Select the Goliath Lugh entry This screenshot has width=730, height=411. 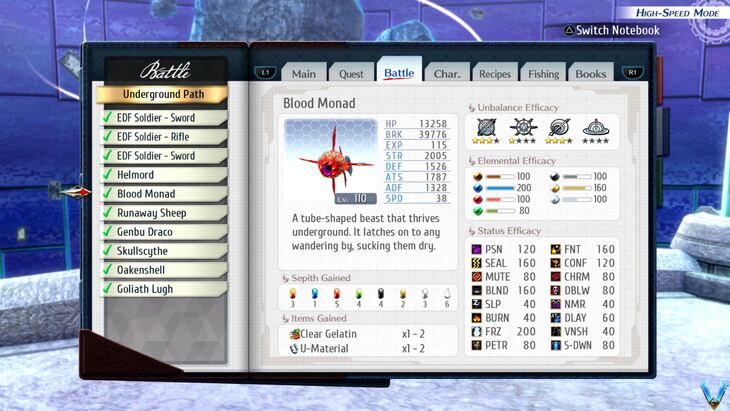[164, 289]
